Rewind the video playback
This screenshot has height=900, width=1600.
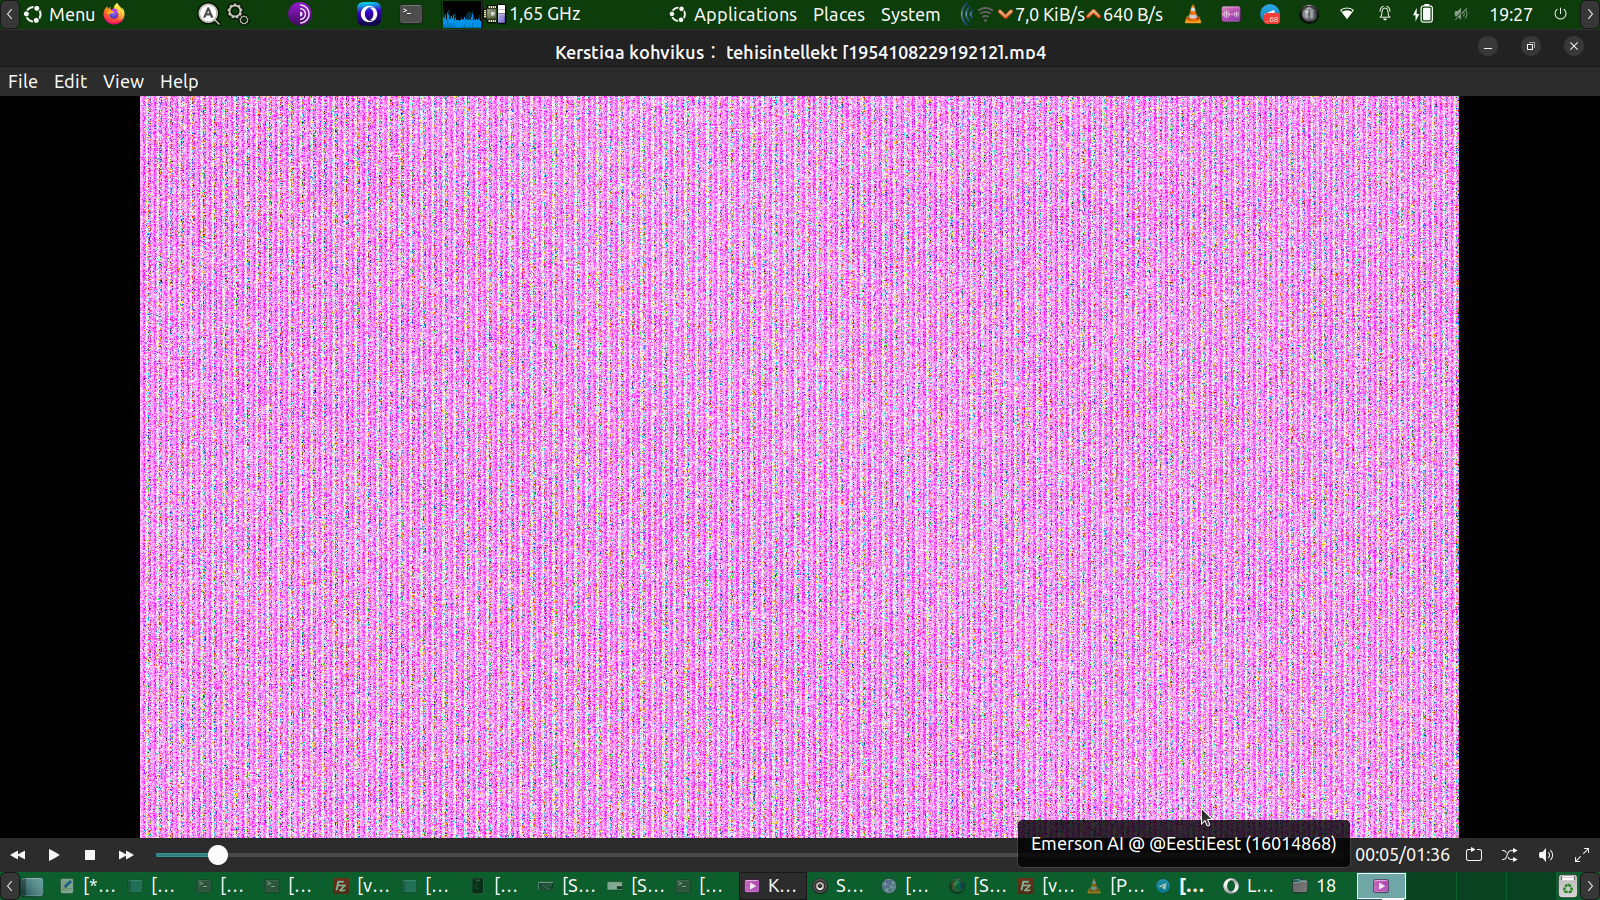[18, 855]
